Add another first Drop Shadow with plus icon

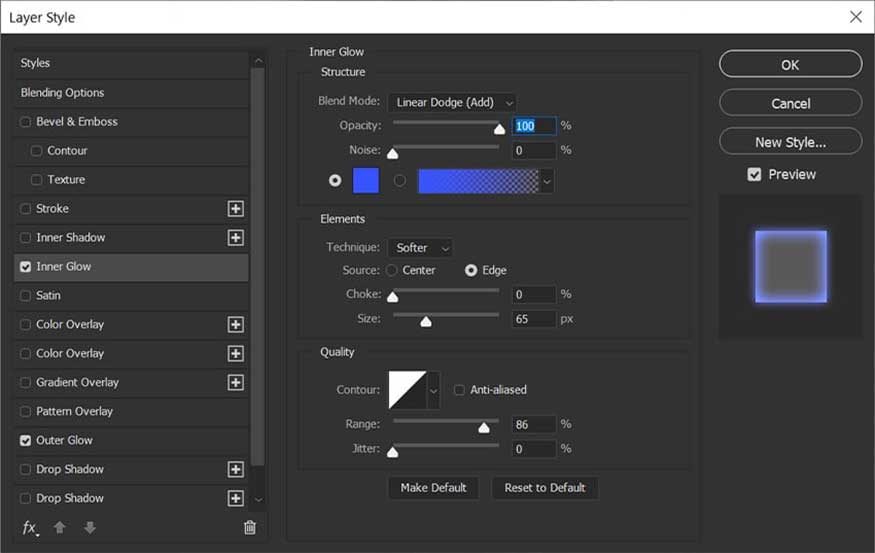coord(235,469)
